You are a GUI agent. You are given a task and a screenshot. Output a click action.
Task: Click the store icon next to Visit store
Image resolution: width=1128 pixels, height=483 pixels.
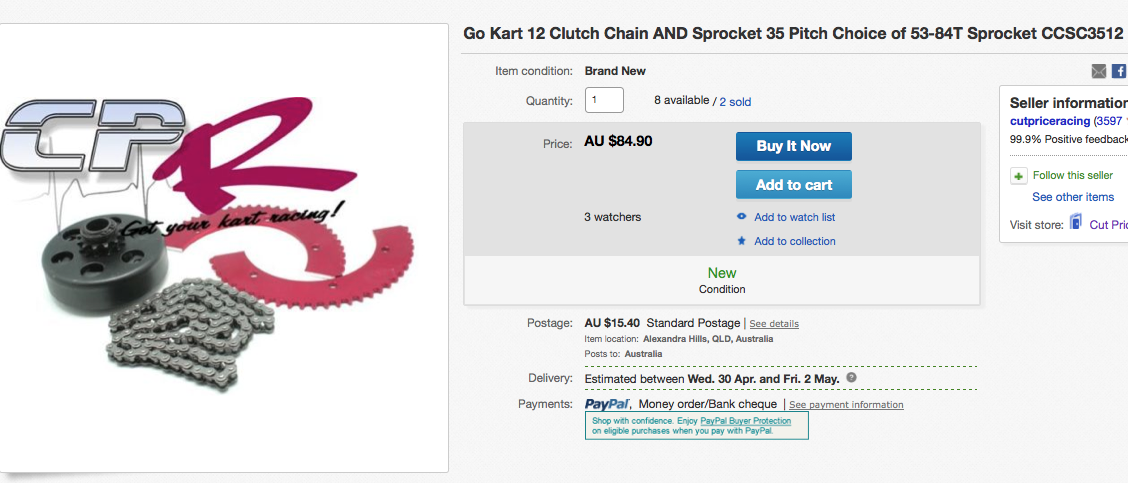click(x=1076, y=223)
